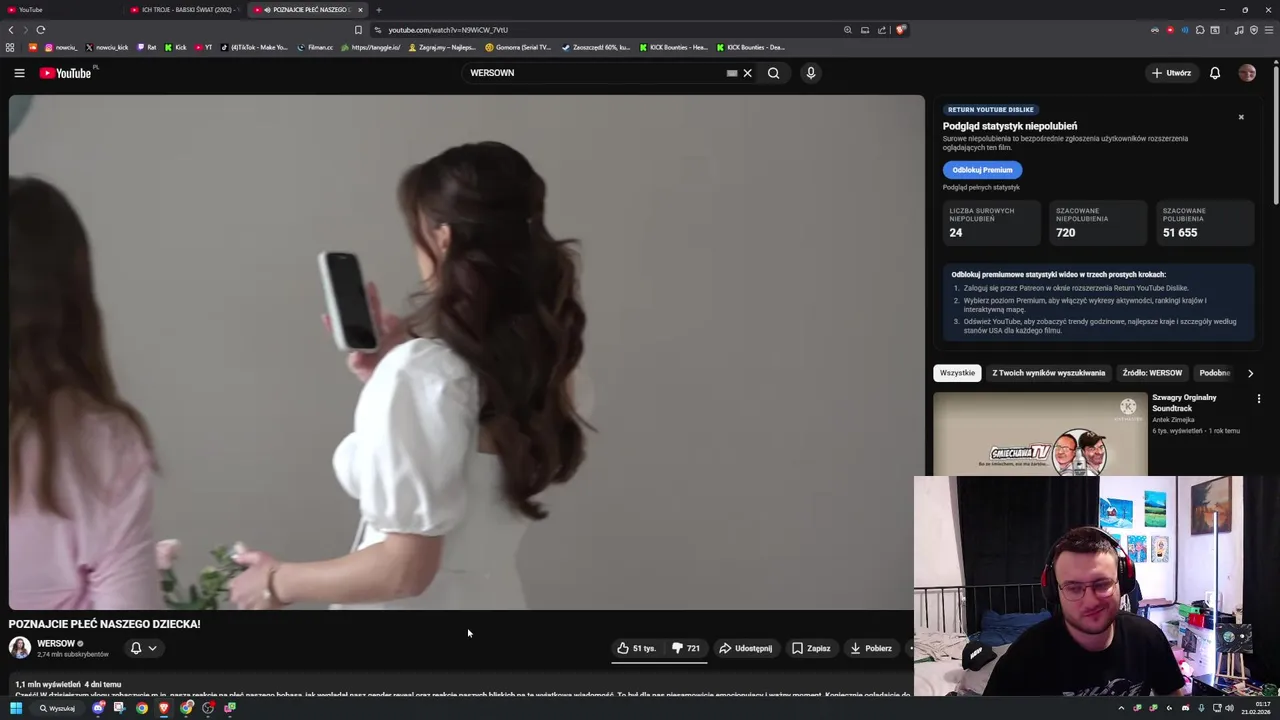Open the zoom control in address bar

click(x=848, y=30)
